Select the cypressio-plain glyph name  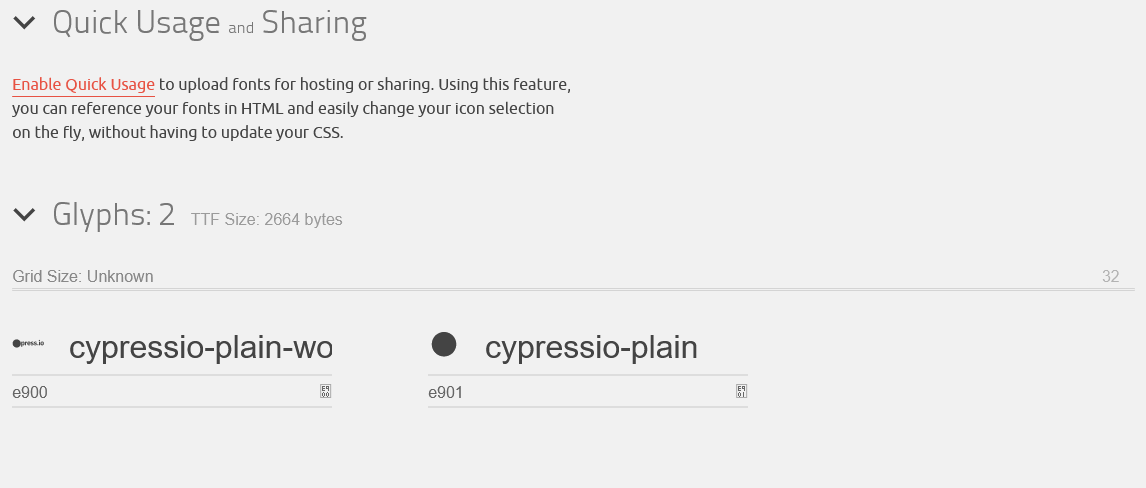click(591, 348)
